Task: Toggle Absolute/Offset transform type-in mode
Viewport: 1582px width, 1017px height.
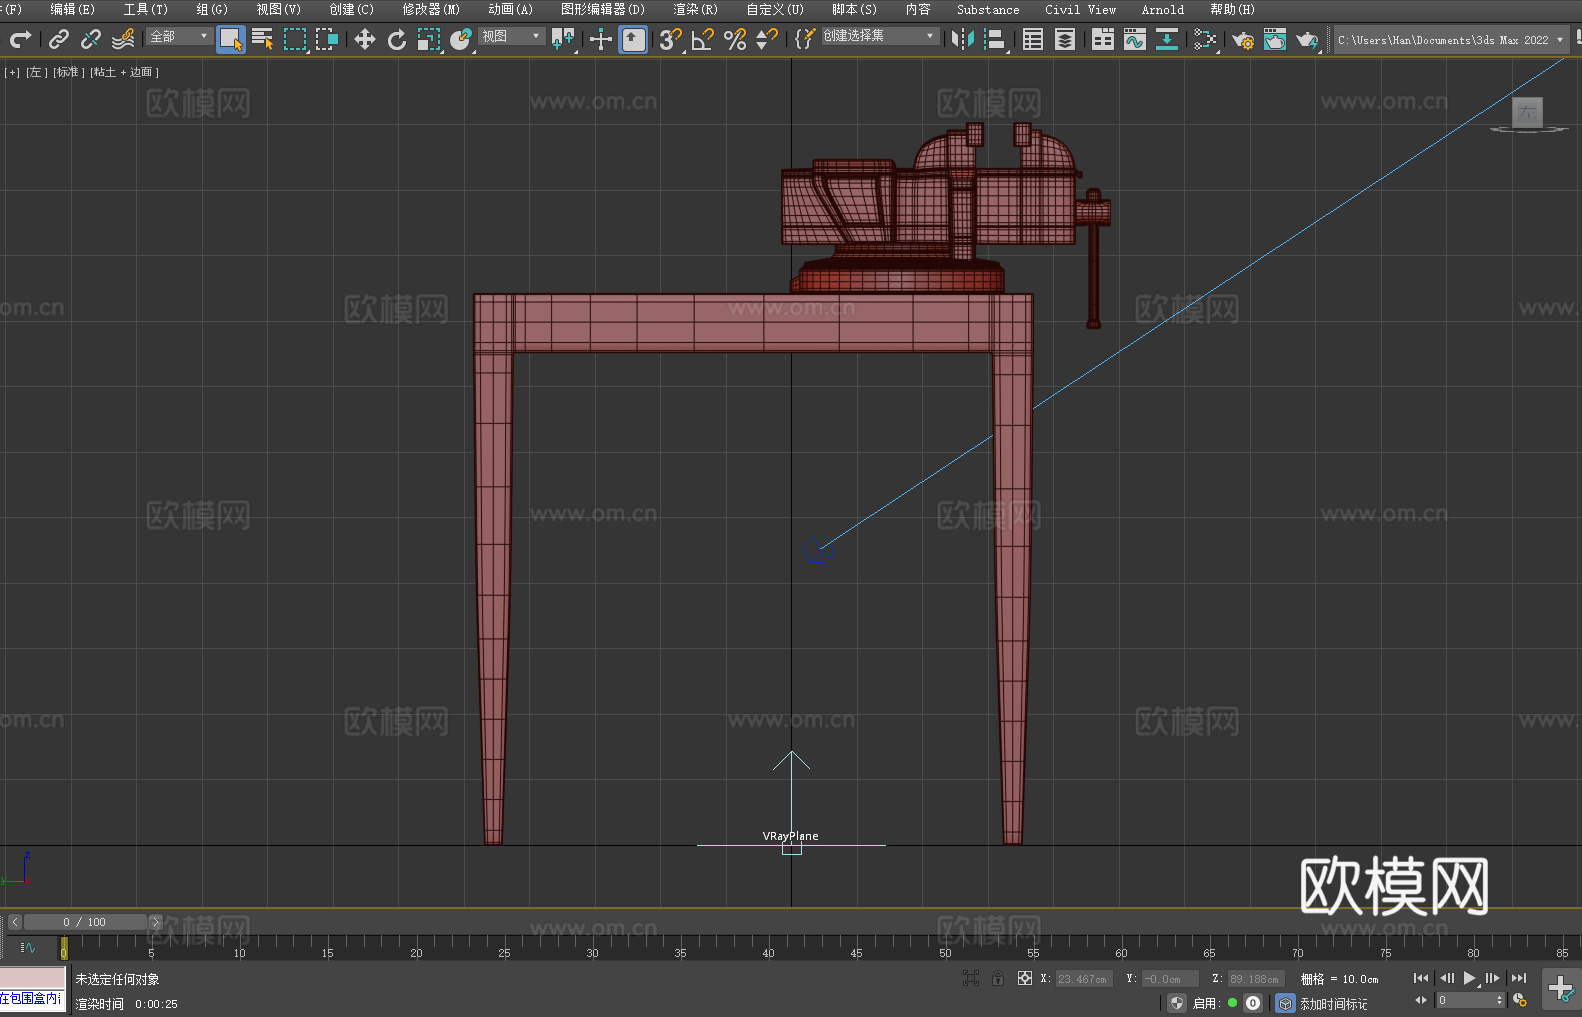Action: (1025, 978)
